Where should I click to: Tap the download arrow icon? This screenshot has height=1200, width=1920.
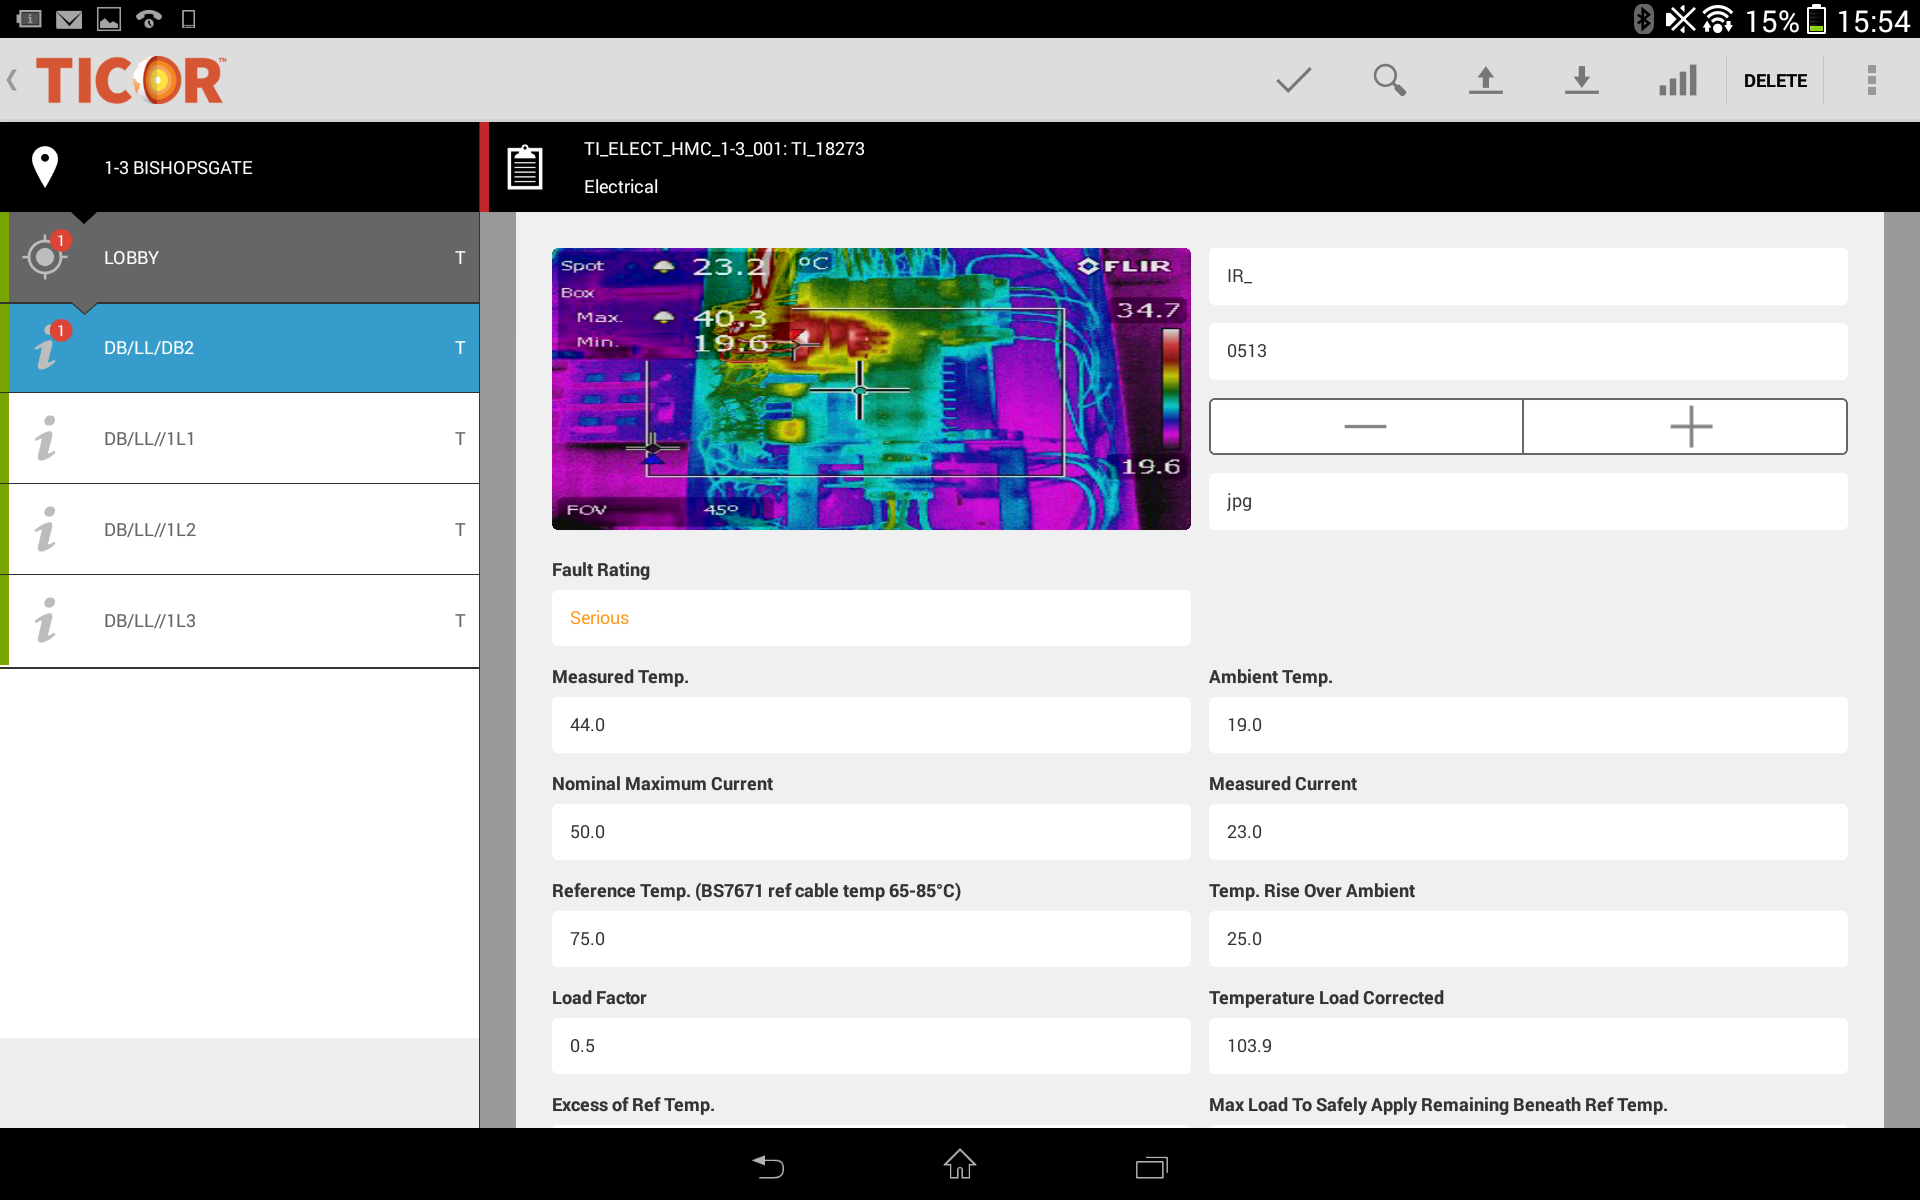(x=1580, y=79)
